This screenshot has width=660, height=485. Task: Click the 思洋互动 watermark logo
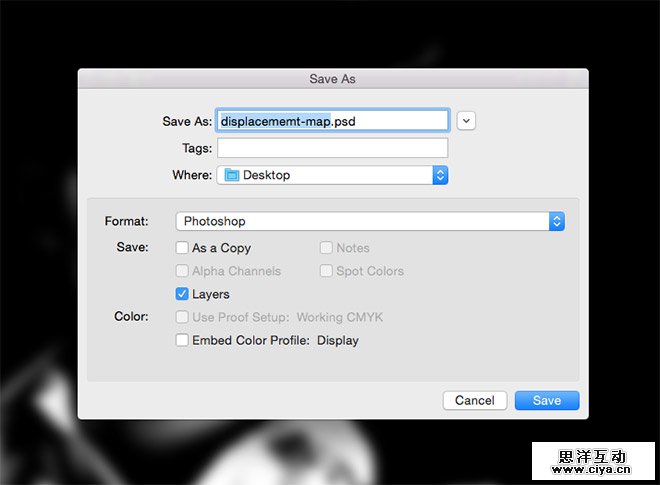[593, 456]
